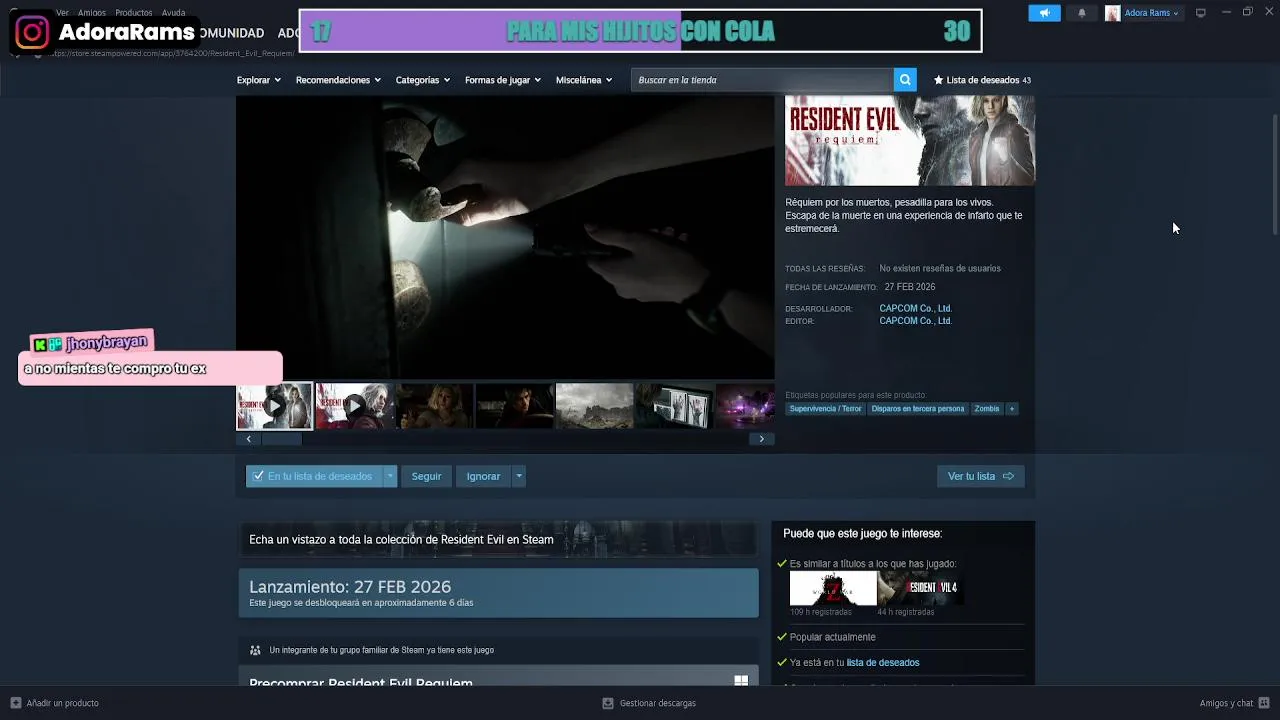The image size is (1280, 720).
Task: Click the Ignorar button
Action: tap(483, 476)
